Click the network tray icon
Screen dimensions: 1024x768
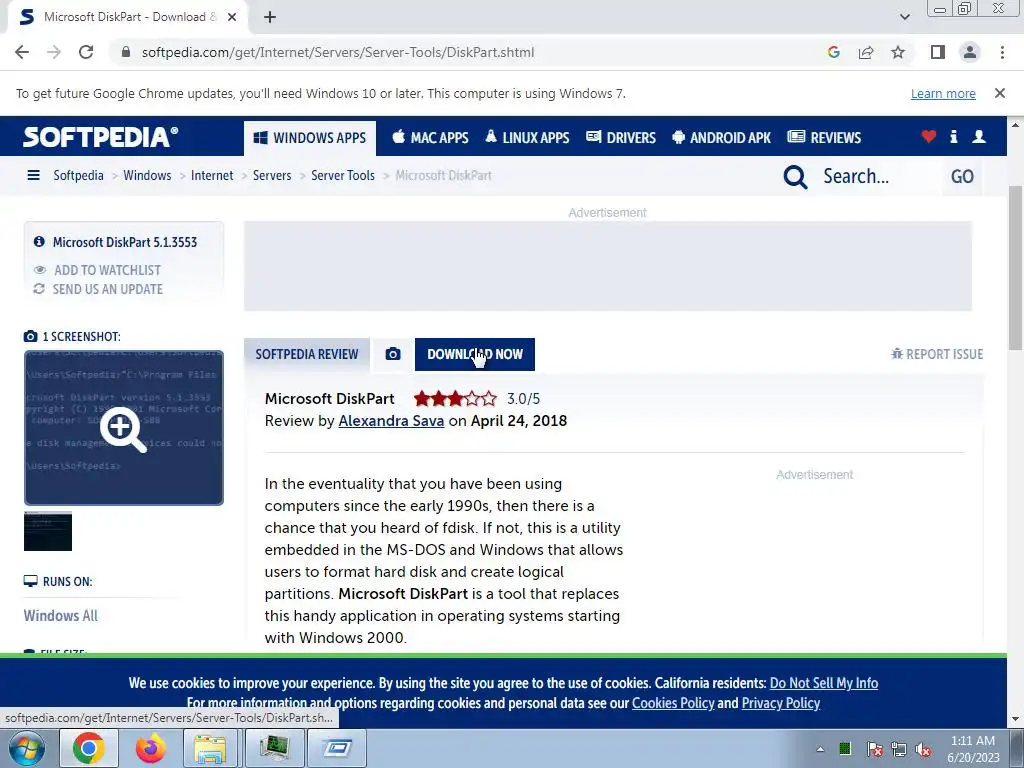[899, 750]
